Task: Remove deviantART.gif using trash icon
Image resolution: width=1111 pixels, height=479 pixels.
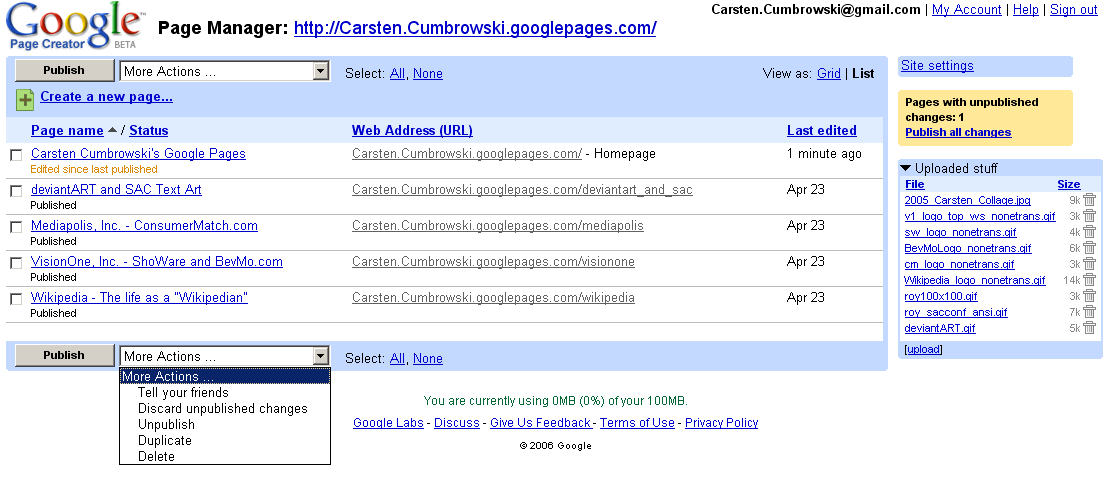Action: tap(1089, 328)
